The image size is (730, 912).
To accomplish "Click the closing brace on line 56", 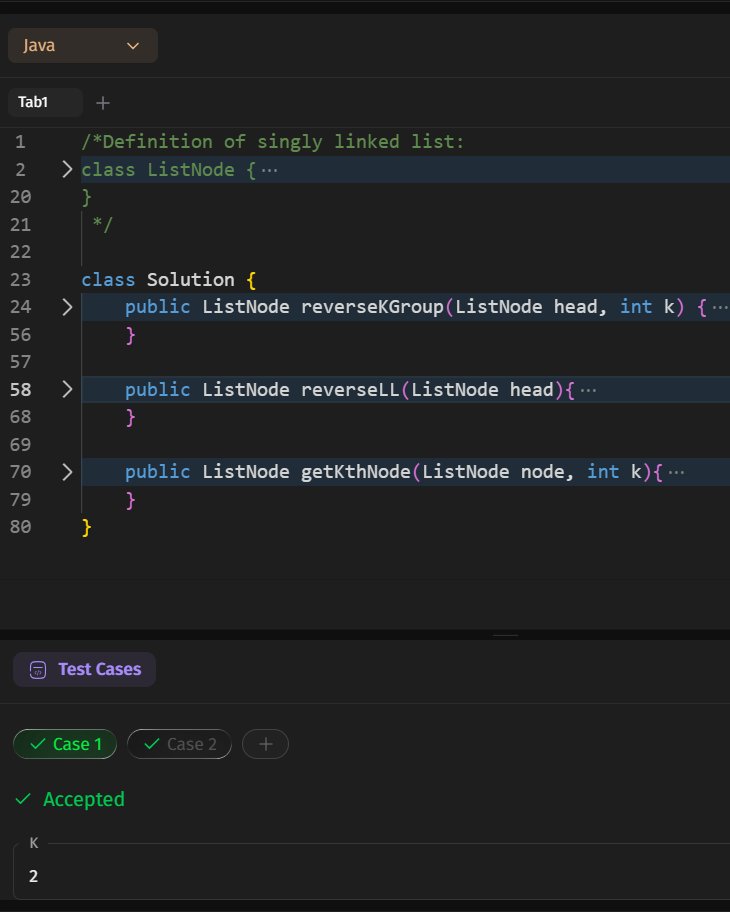I will pos(130,335).
